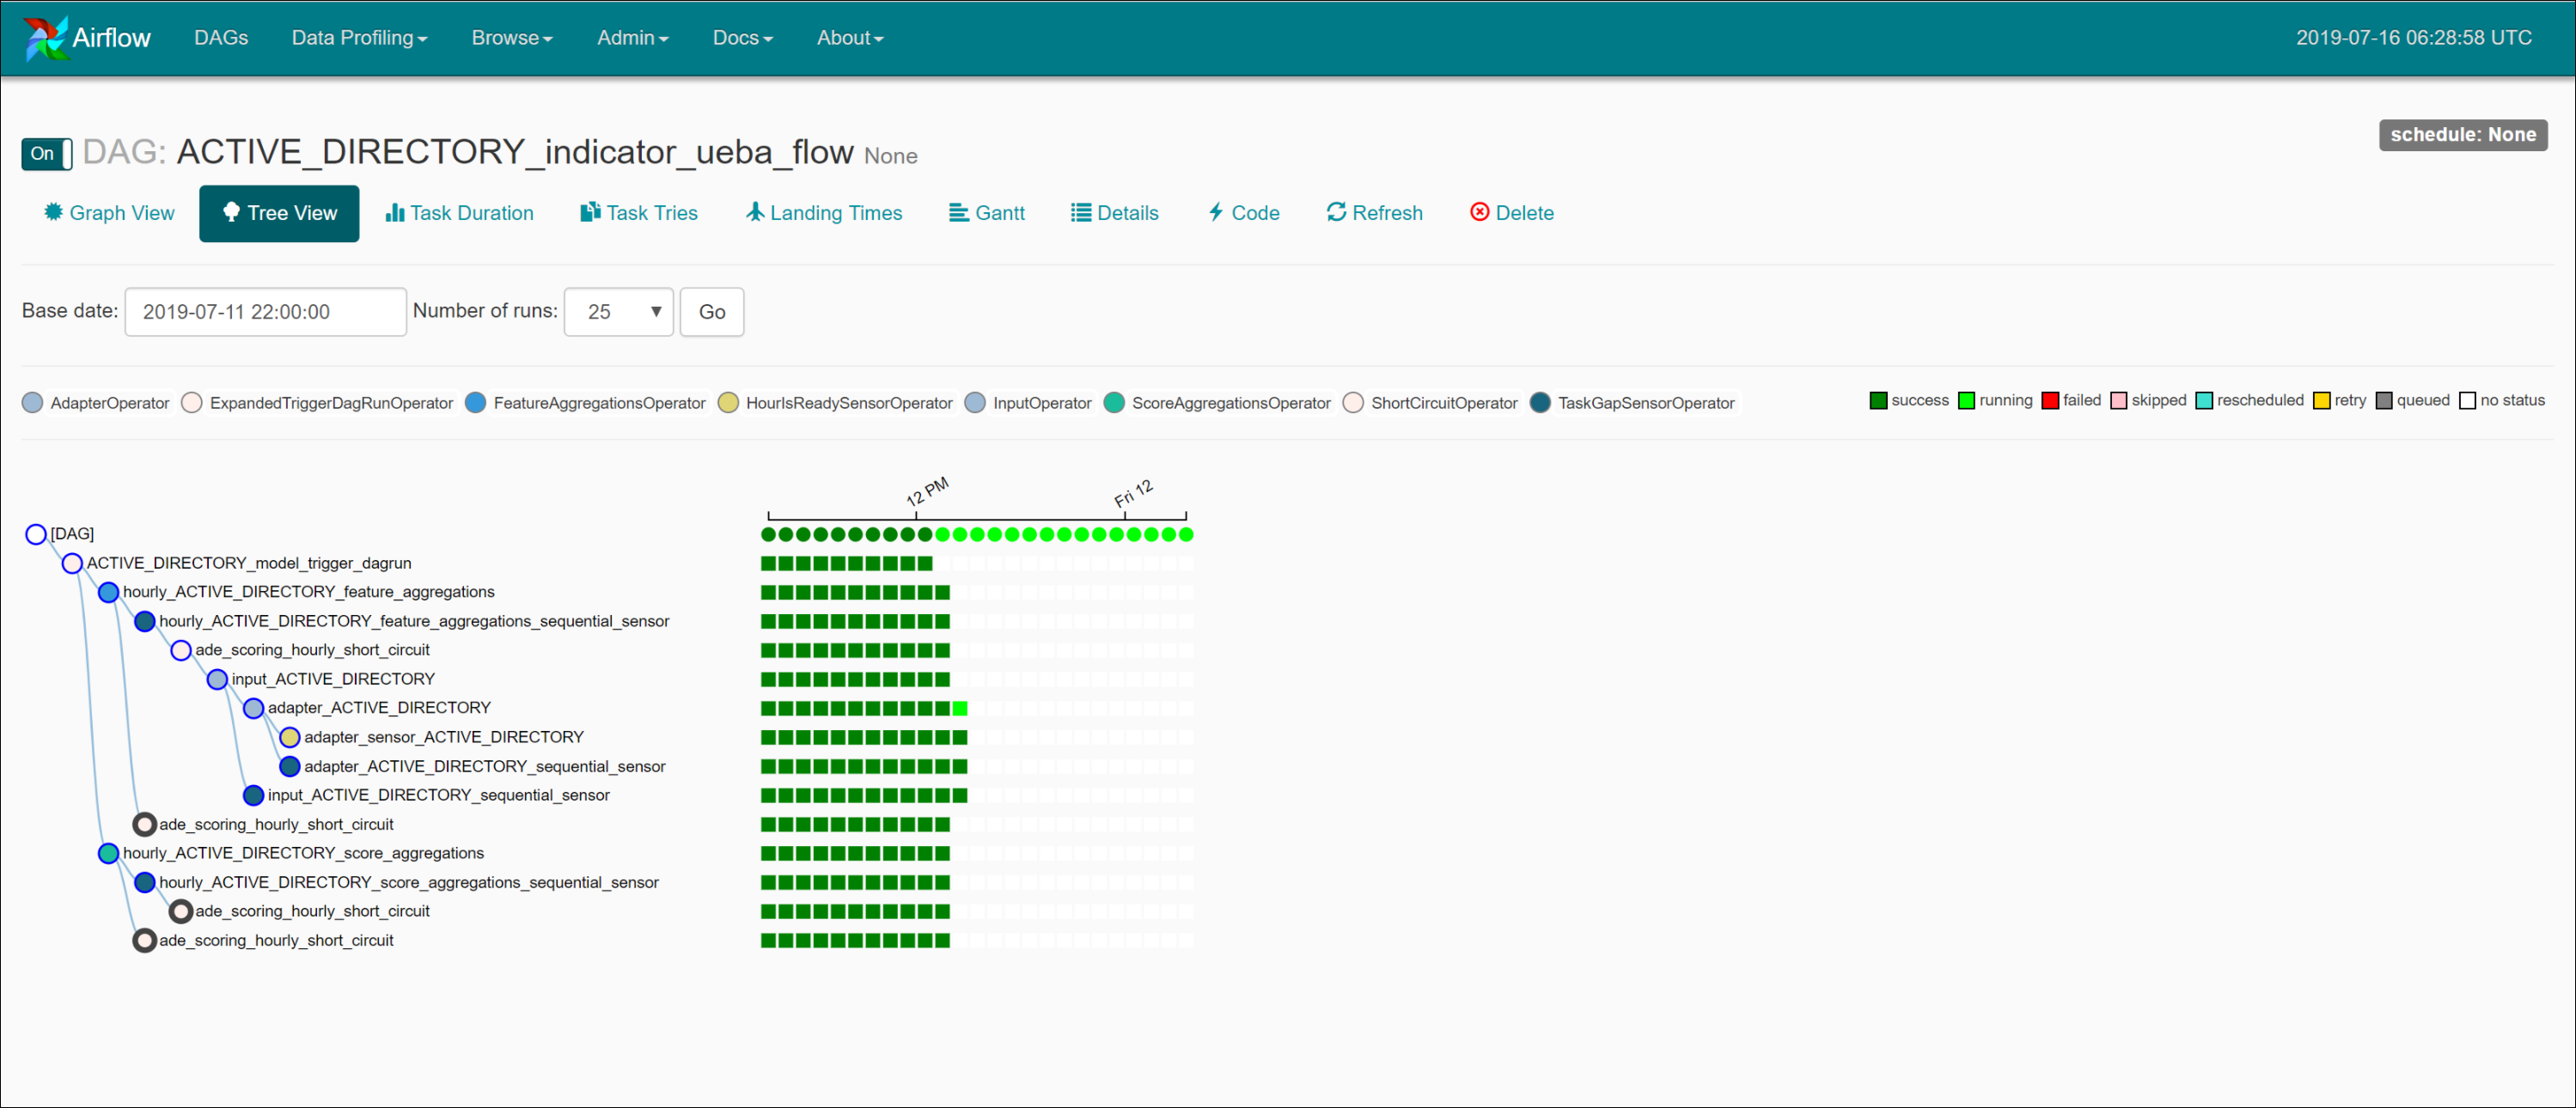
Task: Collapse the [DAG] root tree node
Action: tap(36, 534)
